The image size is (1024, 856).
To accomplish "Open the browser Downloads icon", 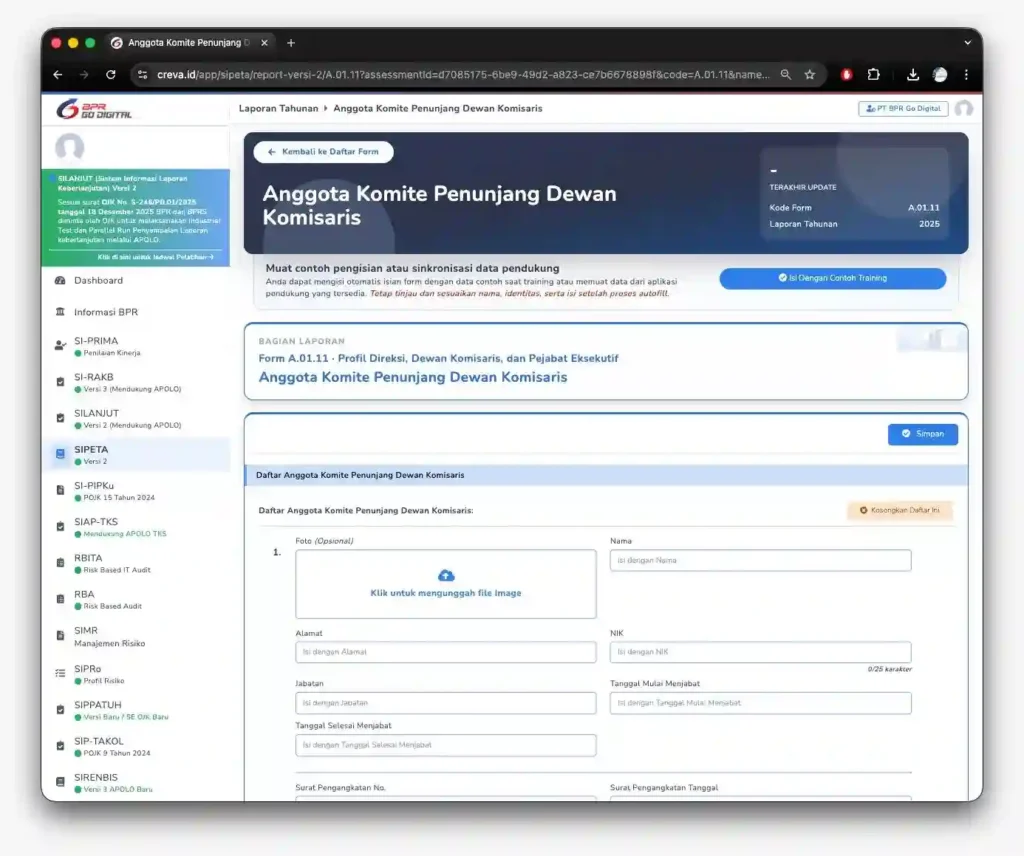I will 912,75.
